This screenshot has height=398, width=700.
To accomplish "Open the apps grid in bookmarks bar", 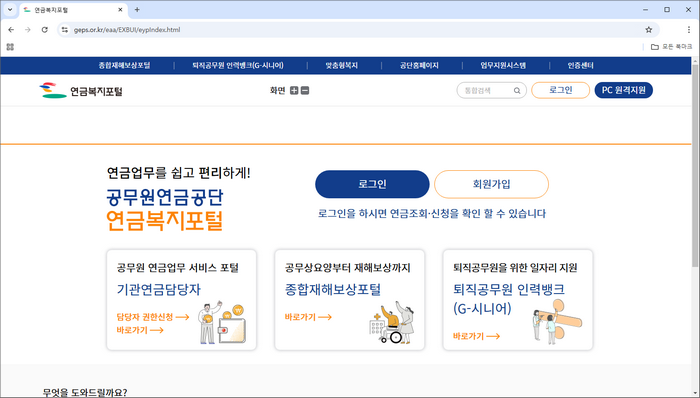I will click(10, 47).
